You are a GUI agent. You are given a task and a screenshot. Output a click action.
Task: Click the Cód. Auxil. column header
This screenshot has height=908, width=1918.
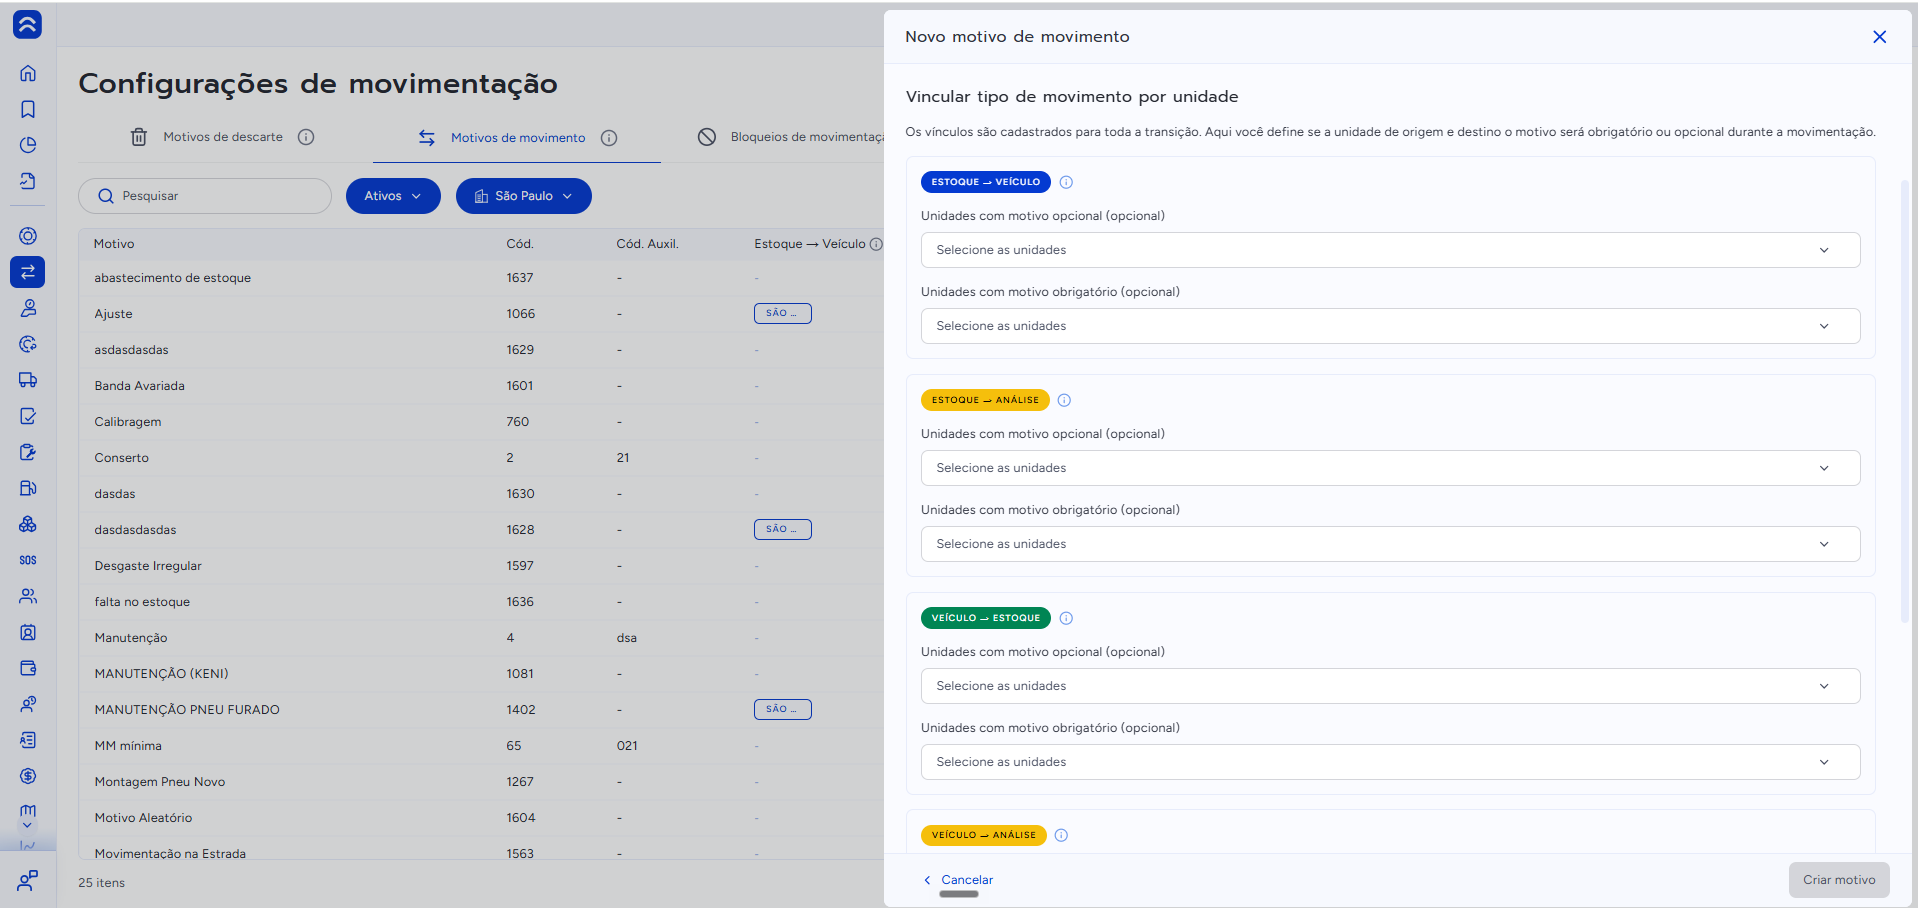[647, 244]
